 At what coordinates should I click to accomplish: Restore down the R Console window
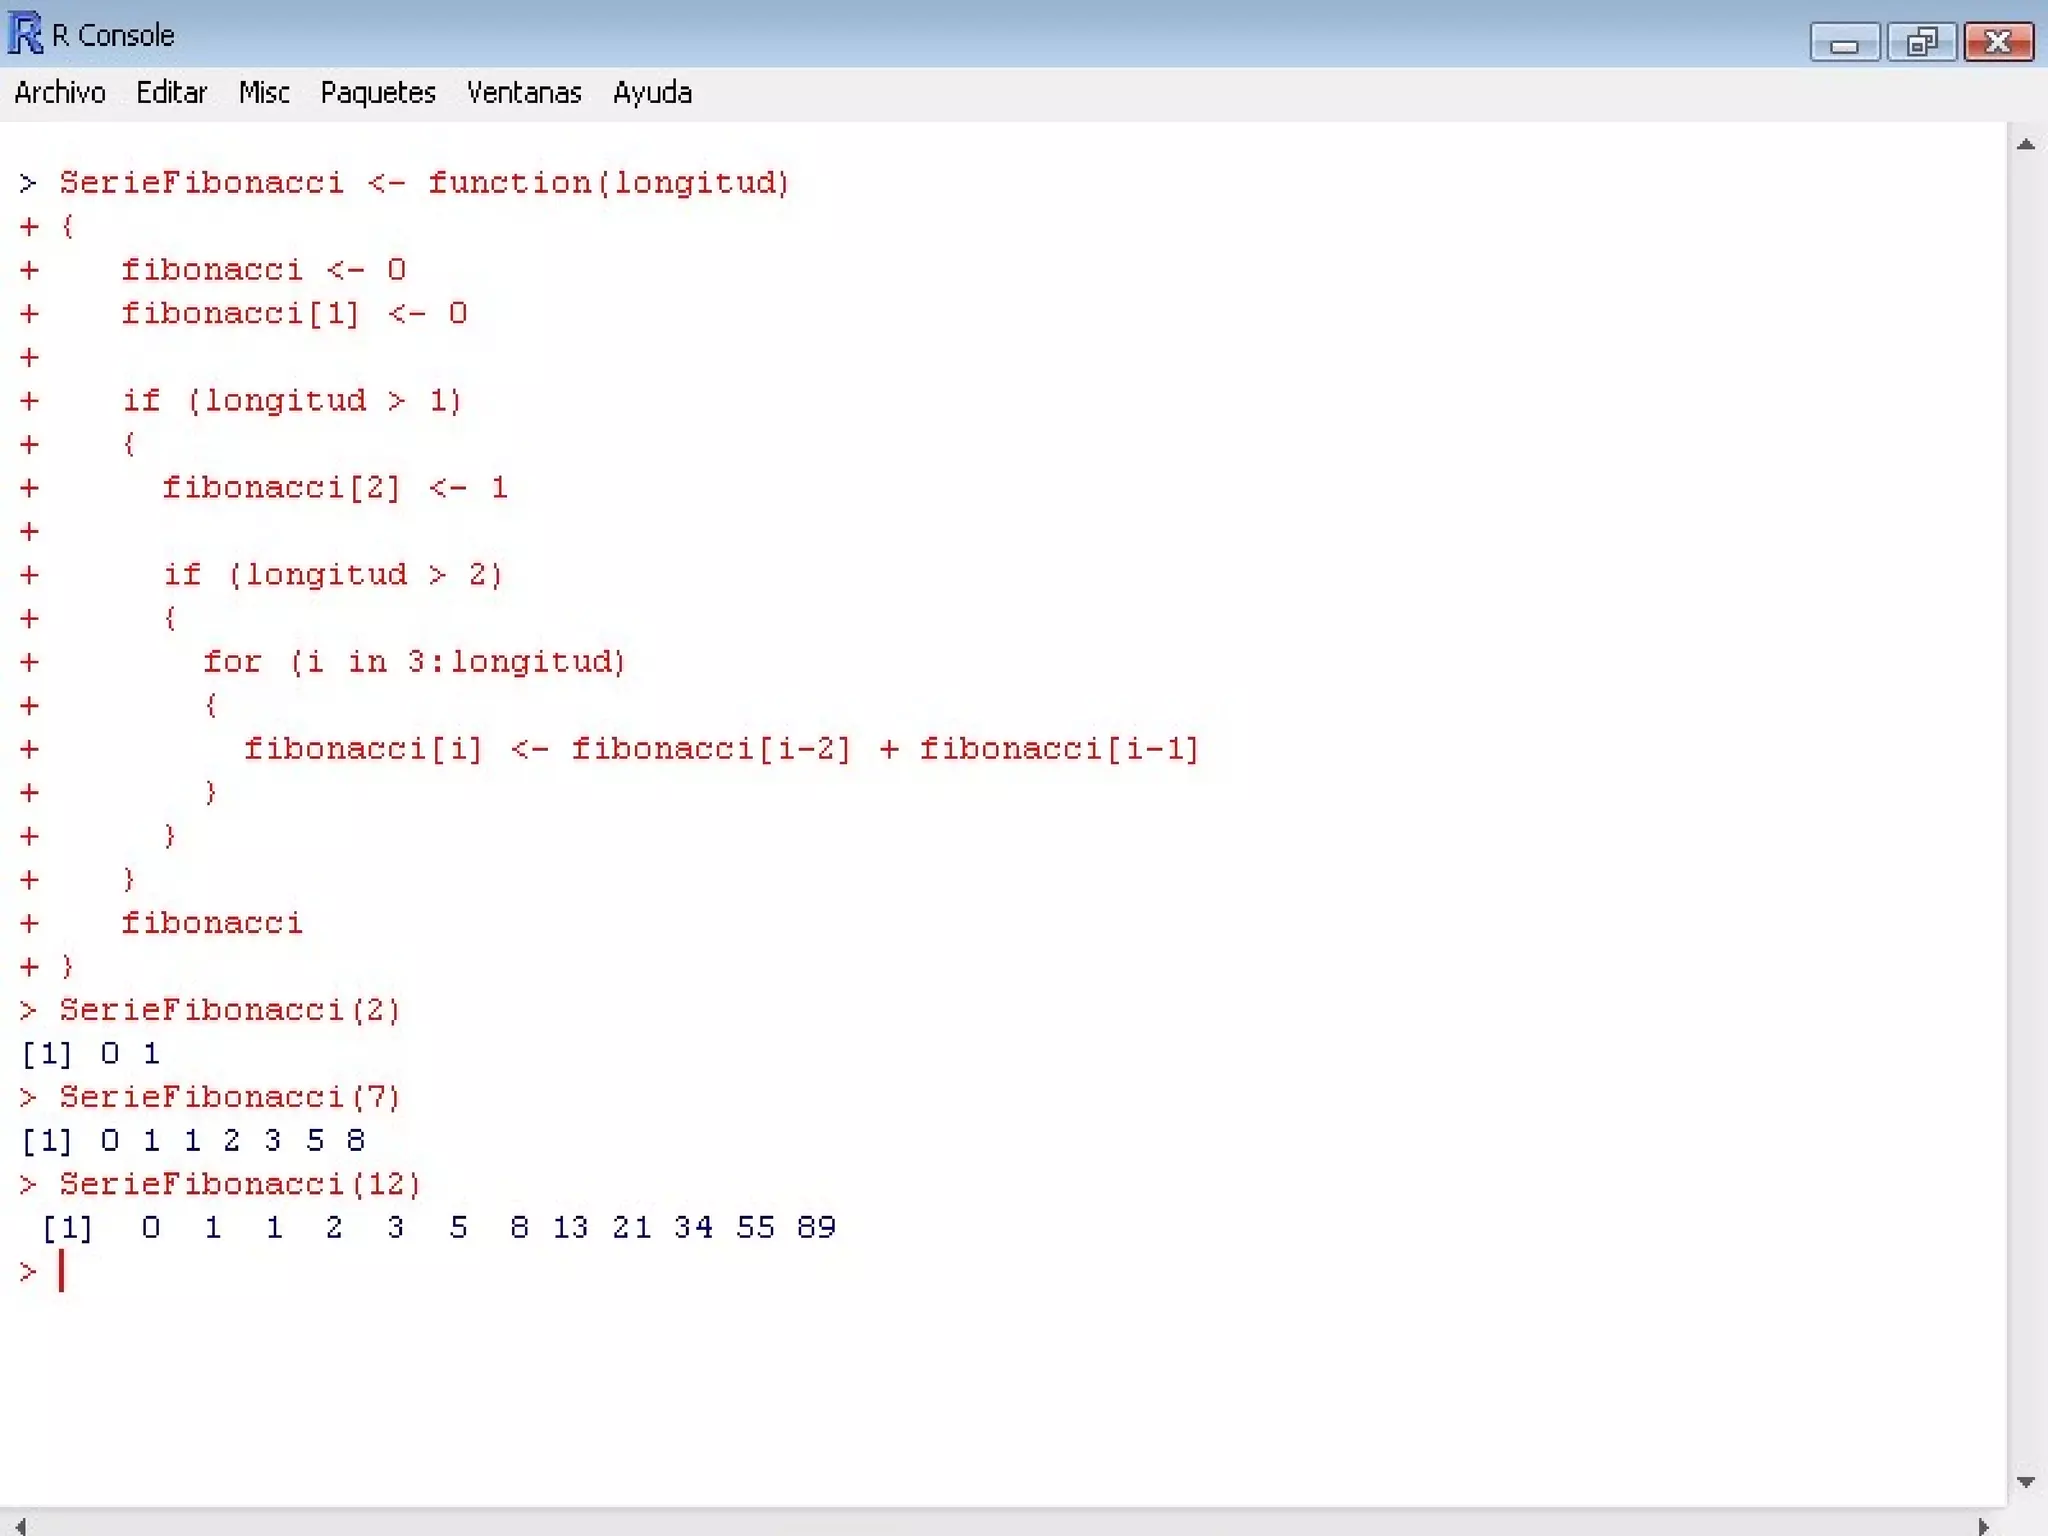[1921, 42]
